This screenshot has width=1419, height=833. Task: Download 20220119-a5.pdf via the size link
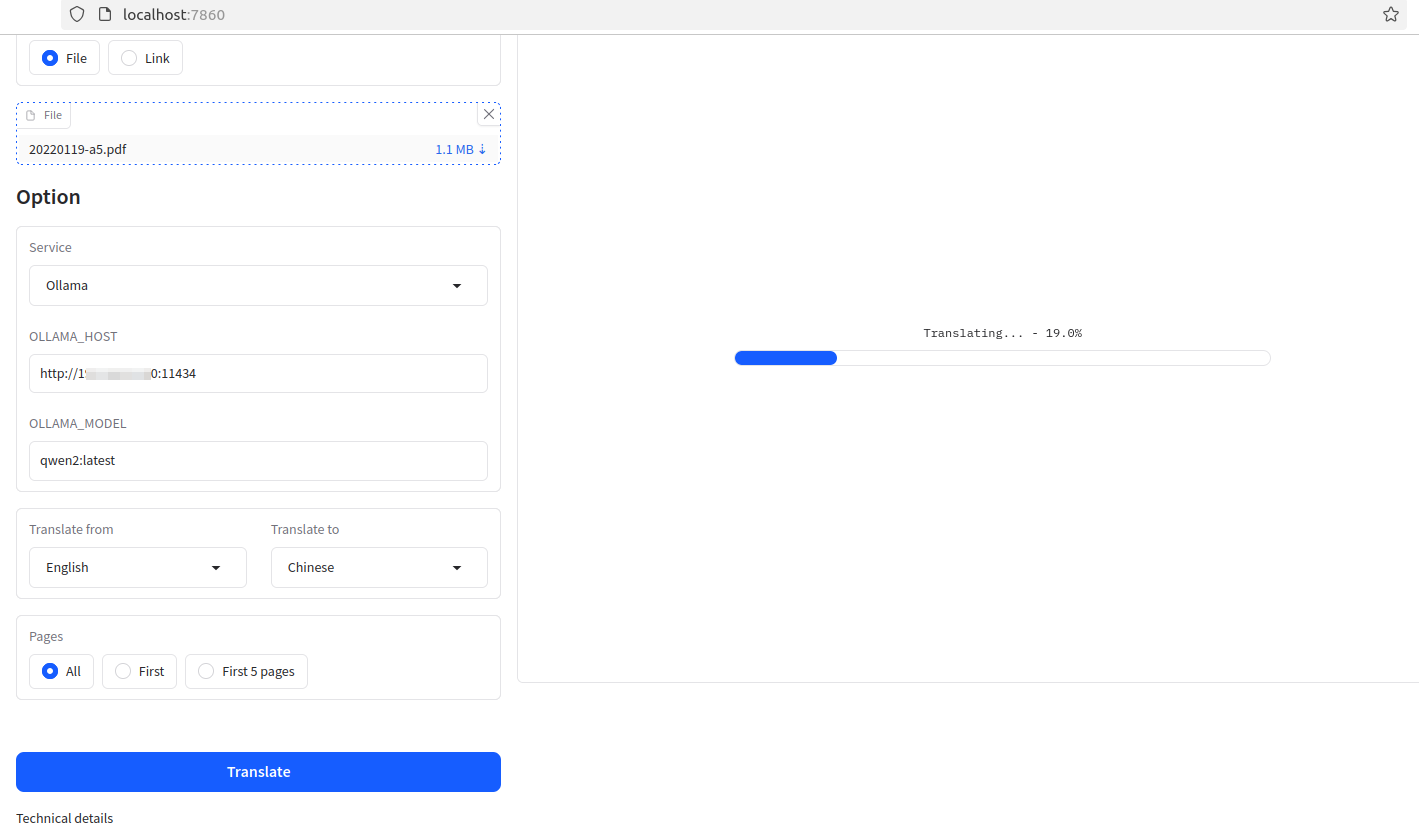pos(454,148)
